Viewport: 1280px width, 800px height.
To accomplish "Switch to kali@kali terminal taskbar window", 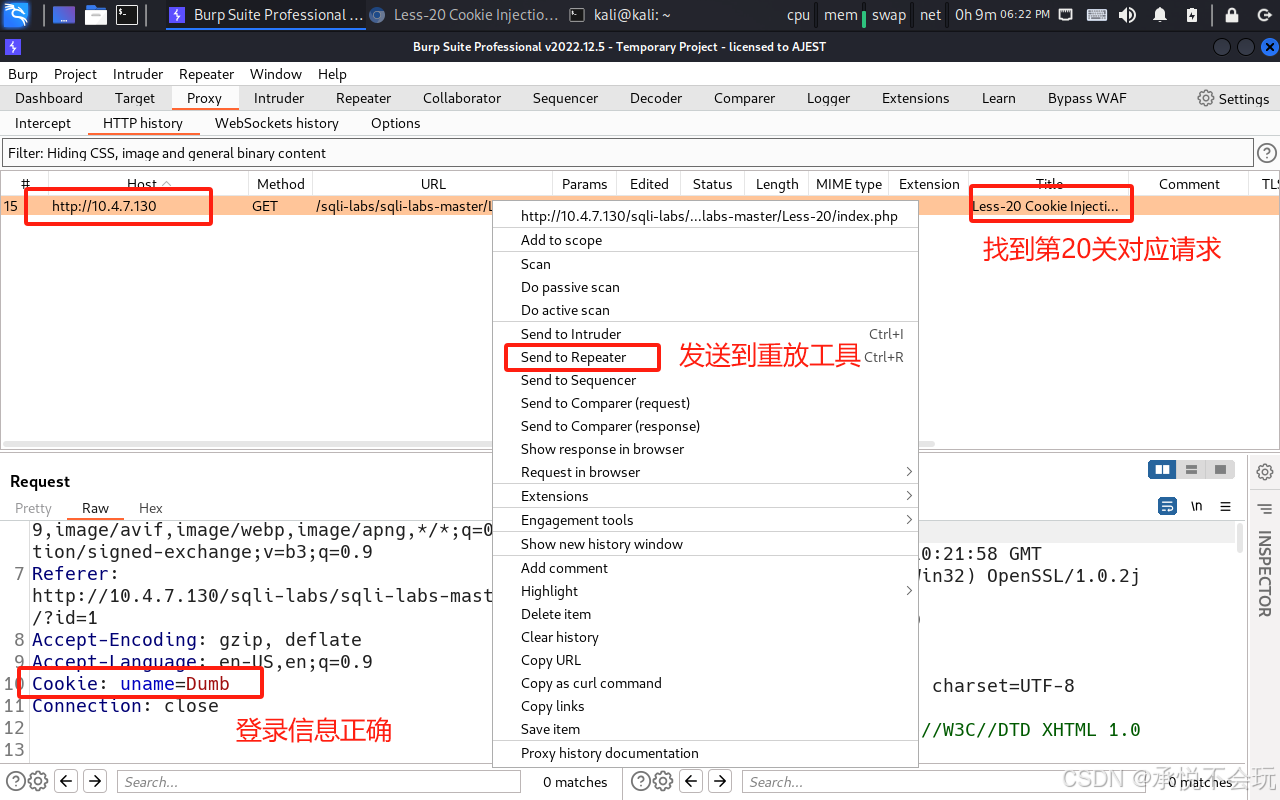I will point(620,14).
